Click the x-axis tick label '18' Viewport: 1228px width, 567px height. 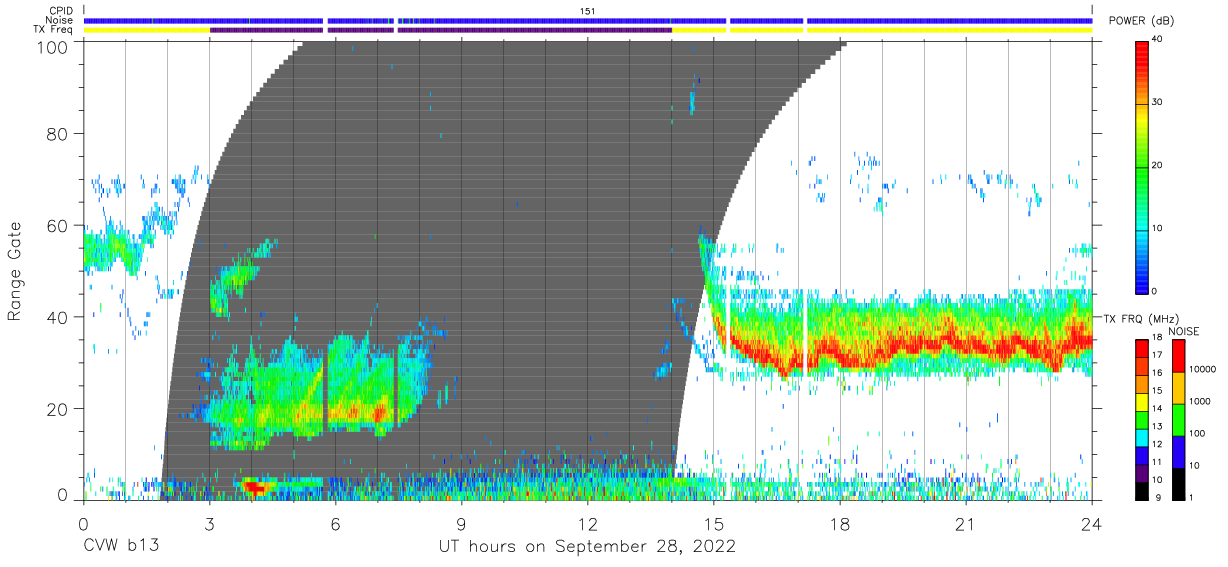[840, 523]
